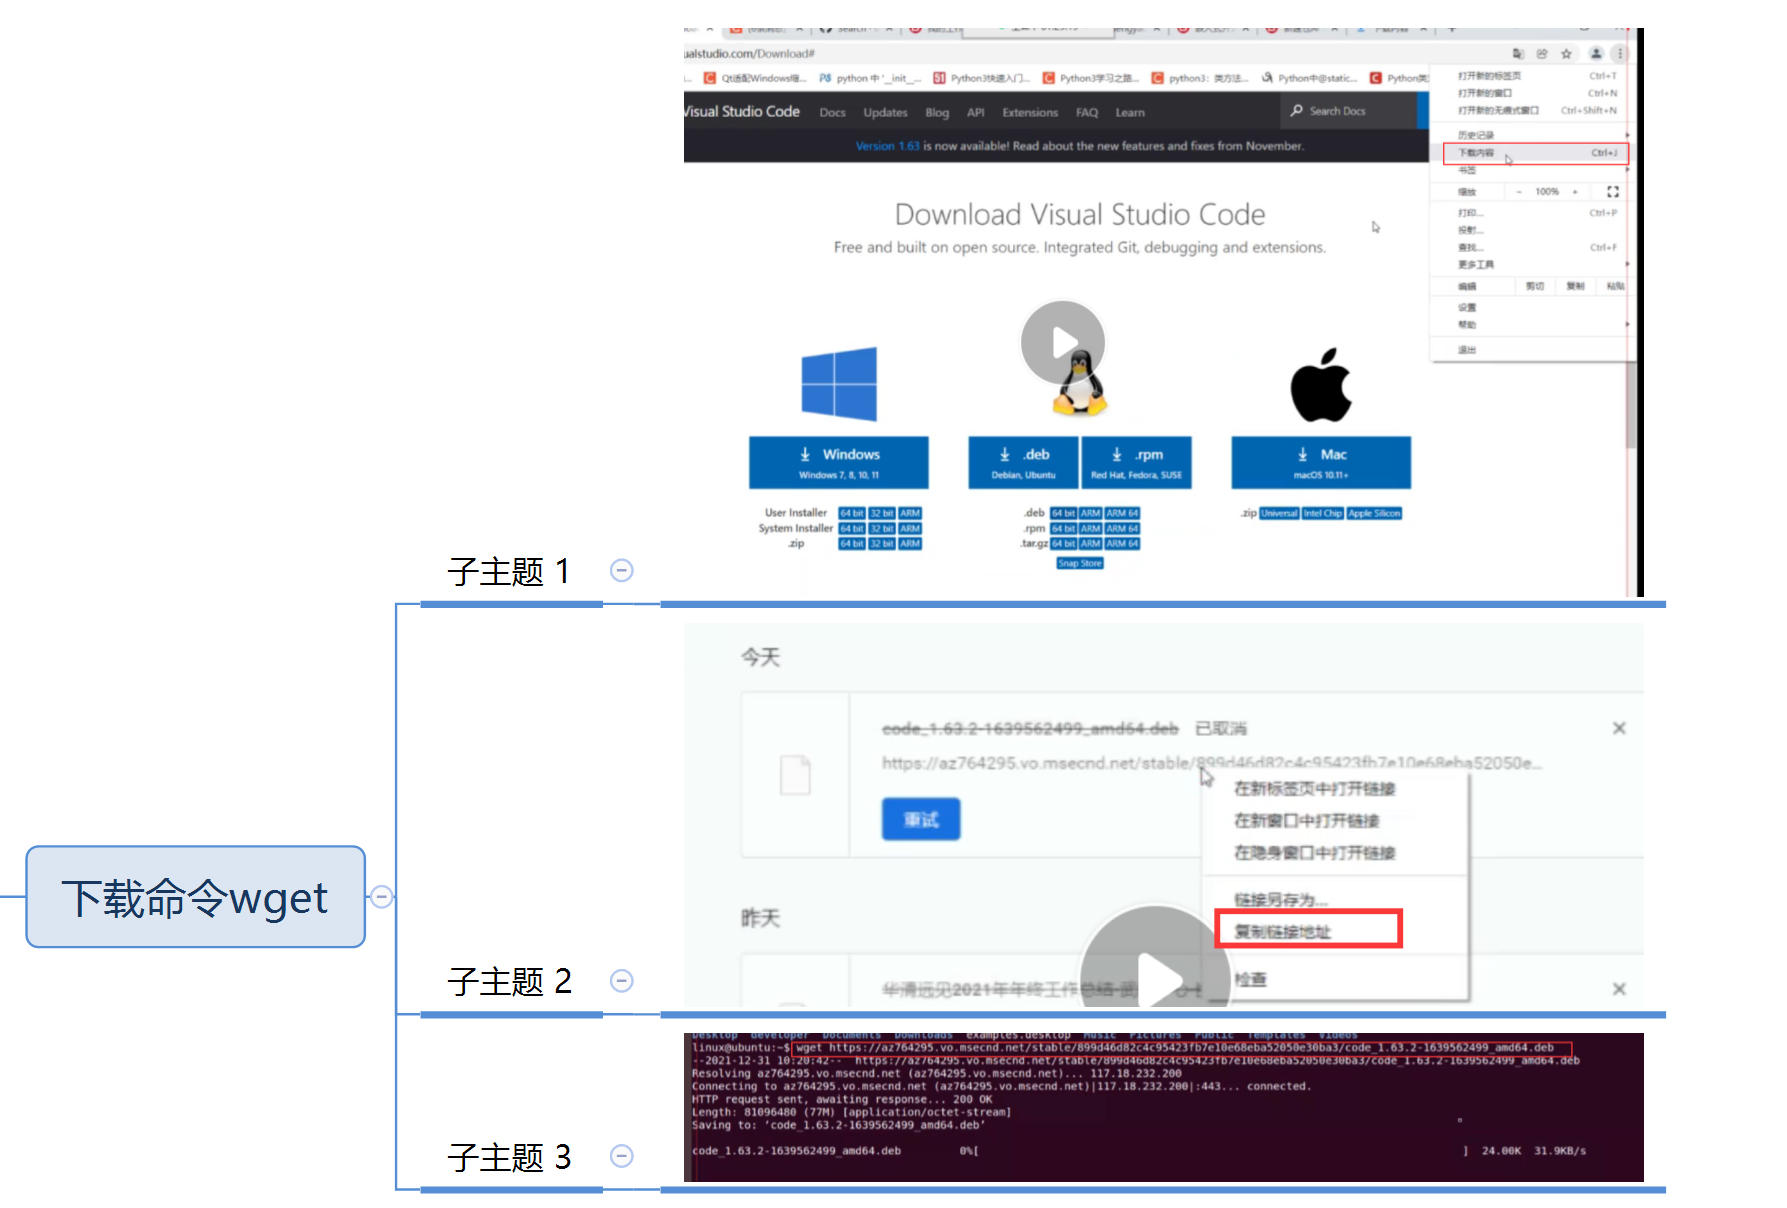Click System Installer 32 bit link

pos(882,528)
